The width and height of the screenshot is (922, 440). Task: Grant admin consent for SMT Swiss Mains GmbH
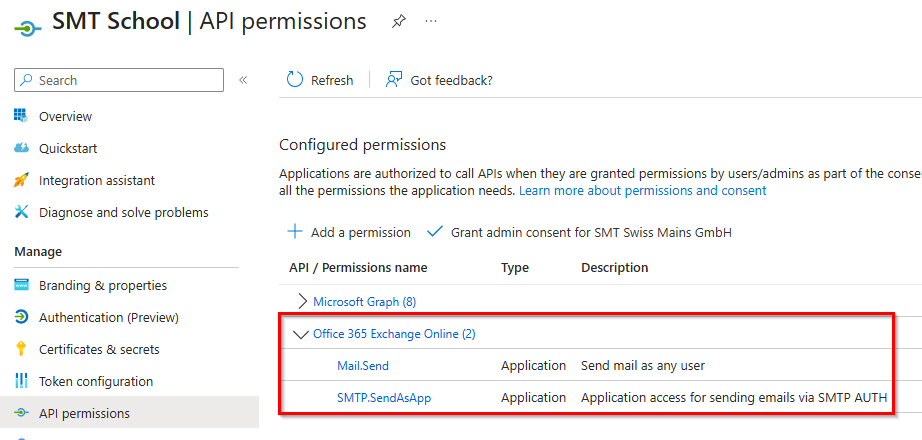pyautogui.click(x=580, y=232)
